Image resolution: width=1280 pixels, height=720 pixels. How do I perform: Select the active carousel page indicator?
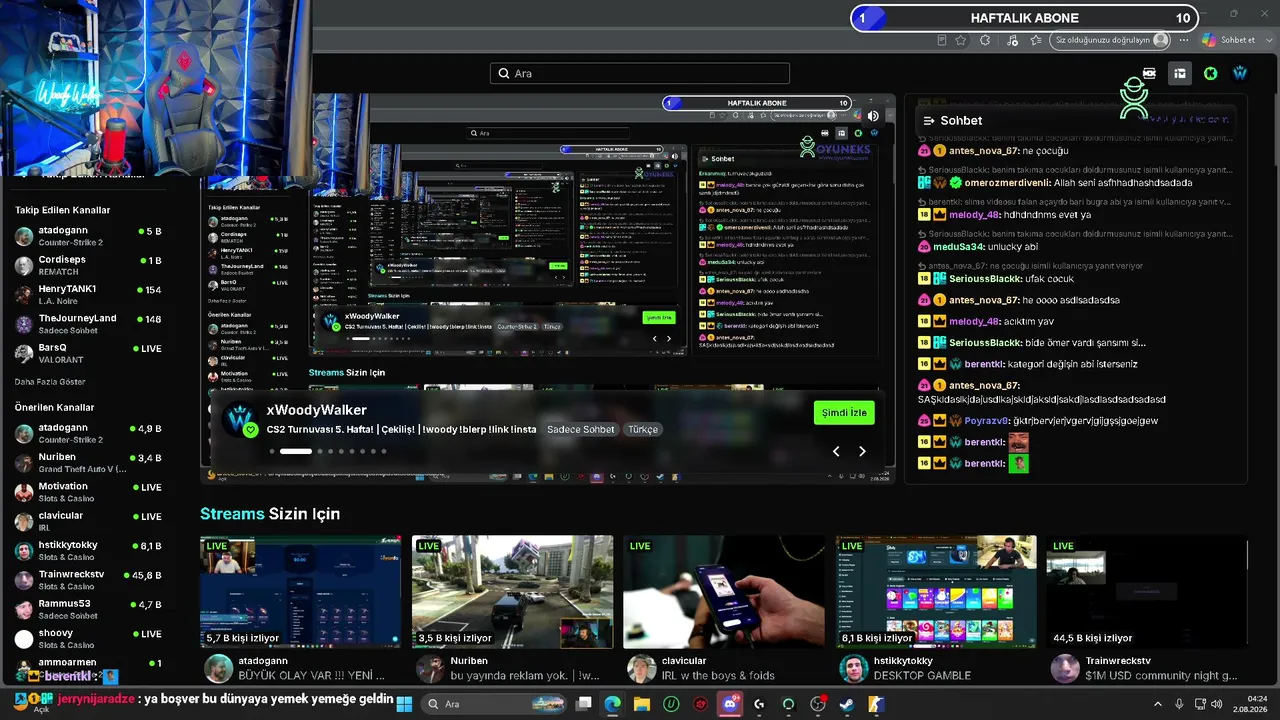click(295, 451)
